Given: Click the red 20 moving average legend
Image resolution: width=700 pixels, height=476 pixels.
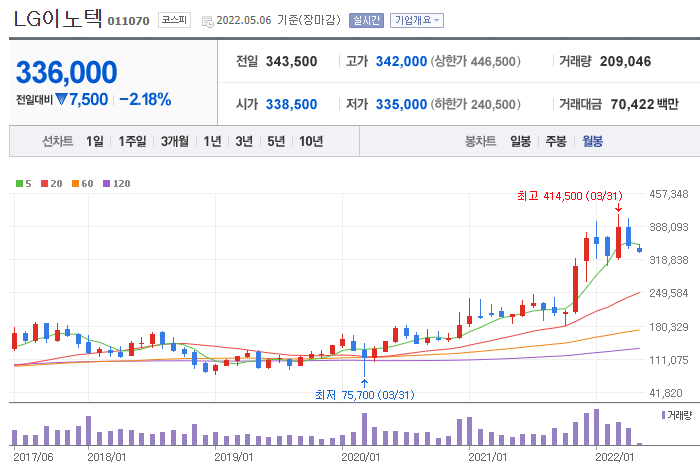Looking at the screenshot, I should (51, 184).
